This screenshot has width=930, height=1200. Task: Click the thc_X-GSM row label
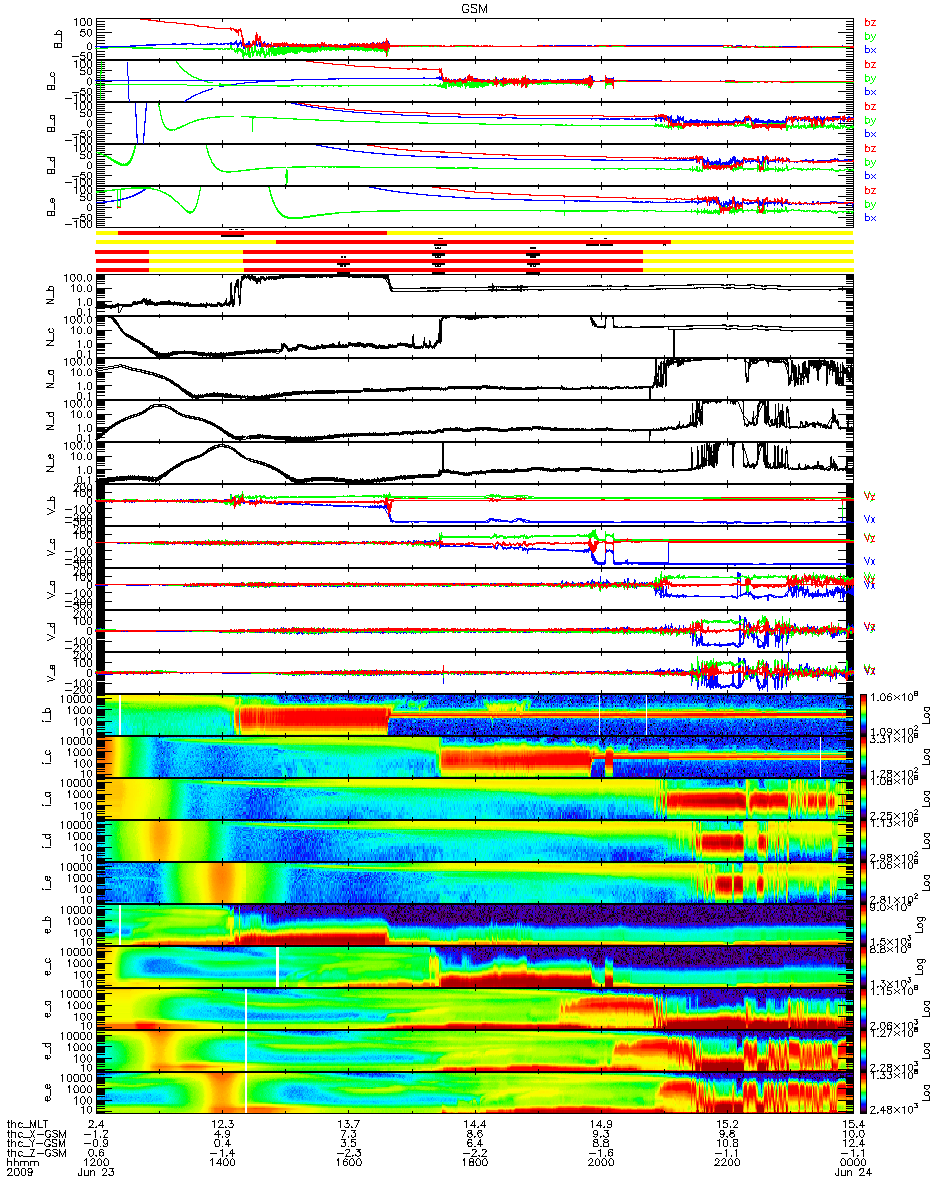pyautogui.click(x=37, y=1135)
